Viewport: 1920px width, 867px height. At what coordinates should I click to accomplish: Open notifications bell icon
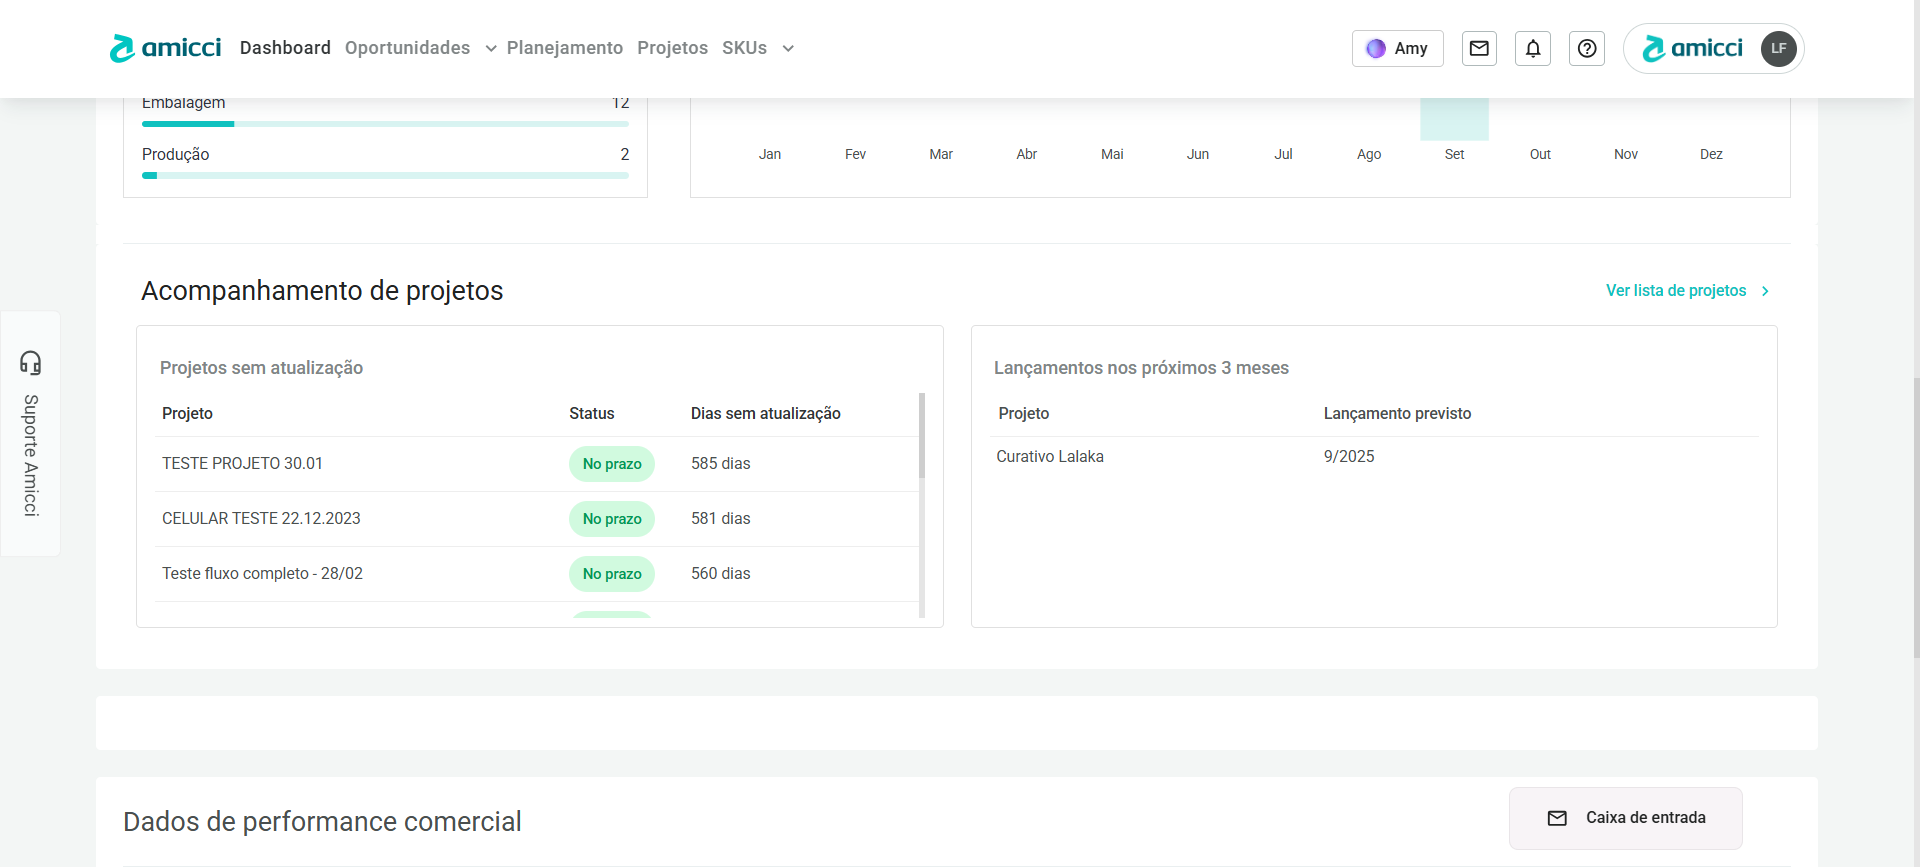pos(1532,48)
